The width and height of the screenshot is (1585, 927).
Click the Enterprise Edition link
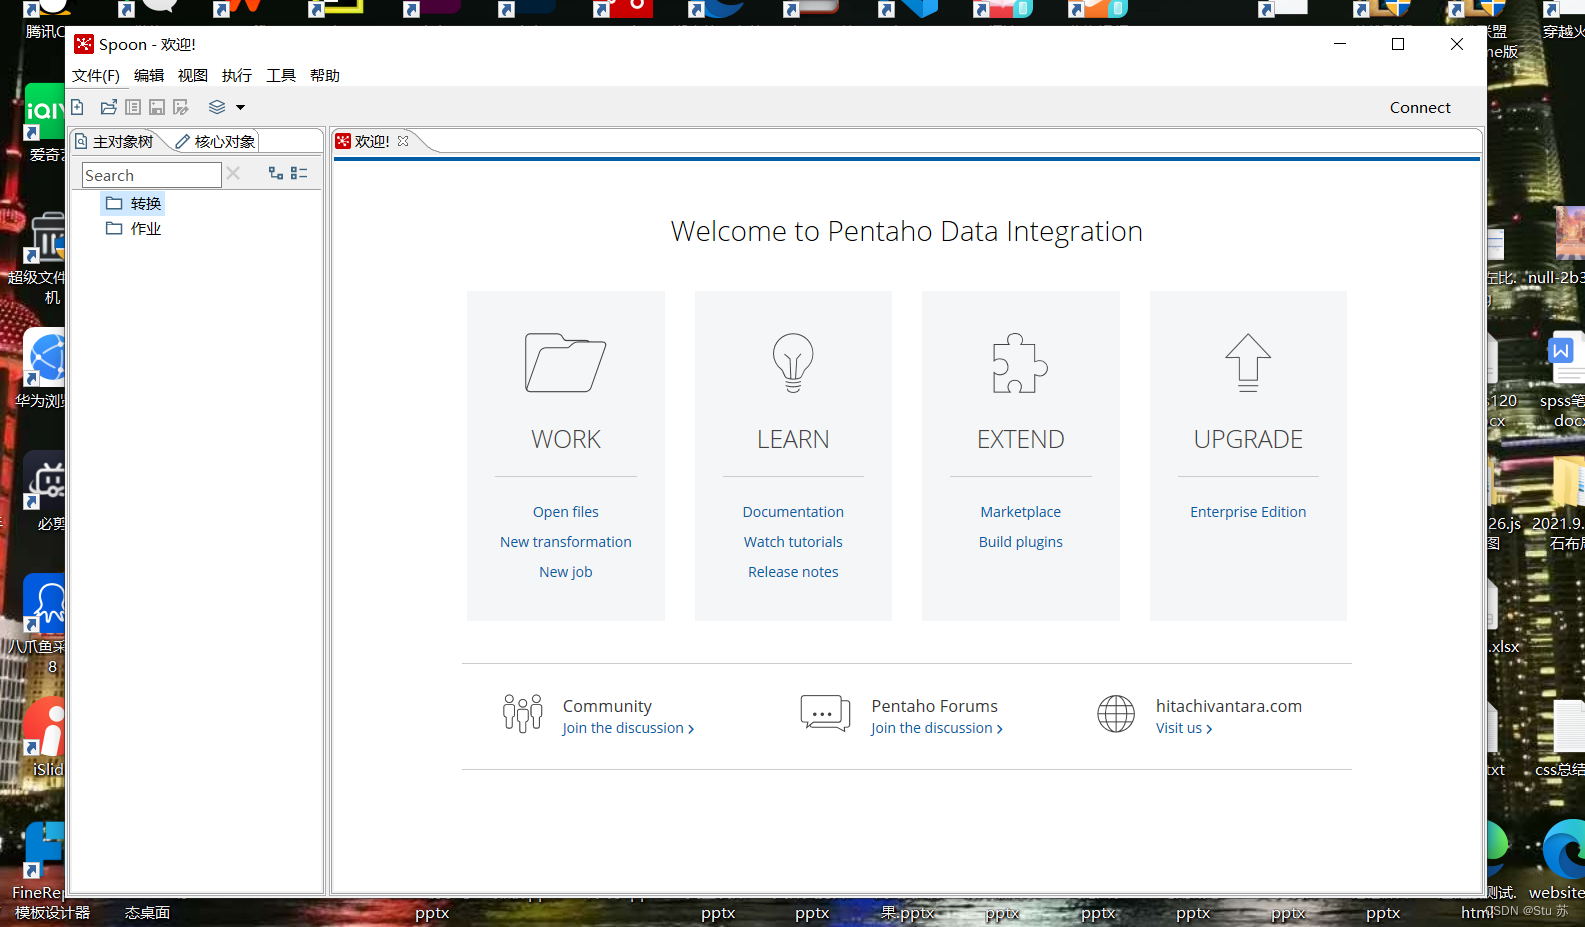click(x=1248, y=512)
